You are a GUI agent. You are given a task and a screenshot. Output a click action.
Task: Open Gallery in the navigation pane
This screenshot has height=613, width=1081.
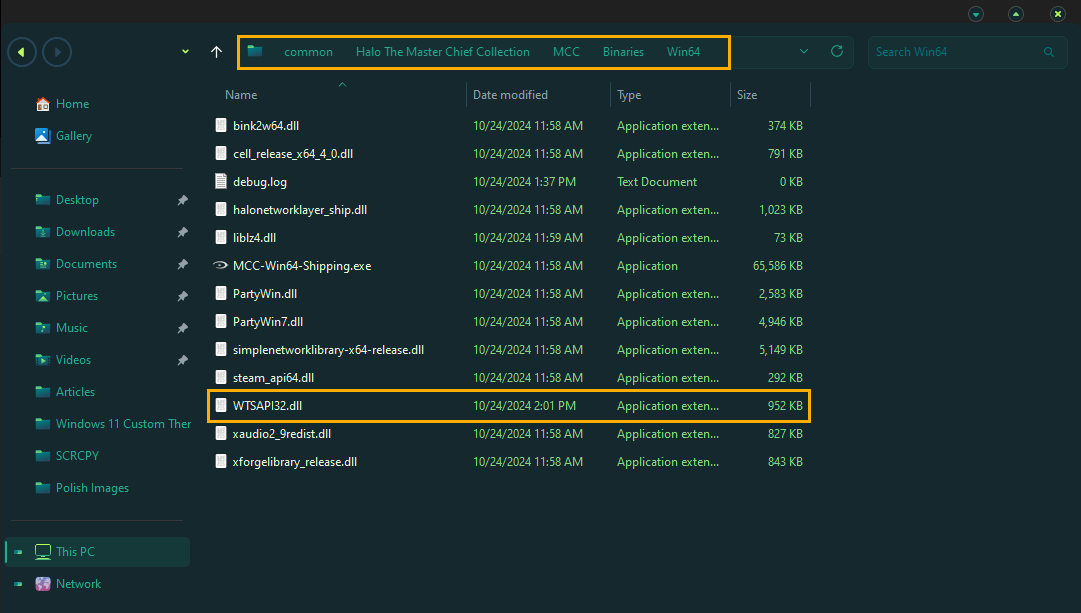pos(74,136)
